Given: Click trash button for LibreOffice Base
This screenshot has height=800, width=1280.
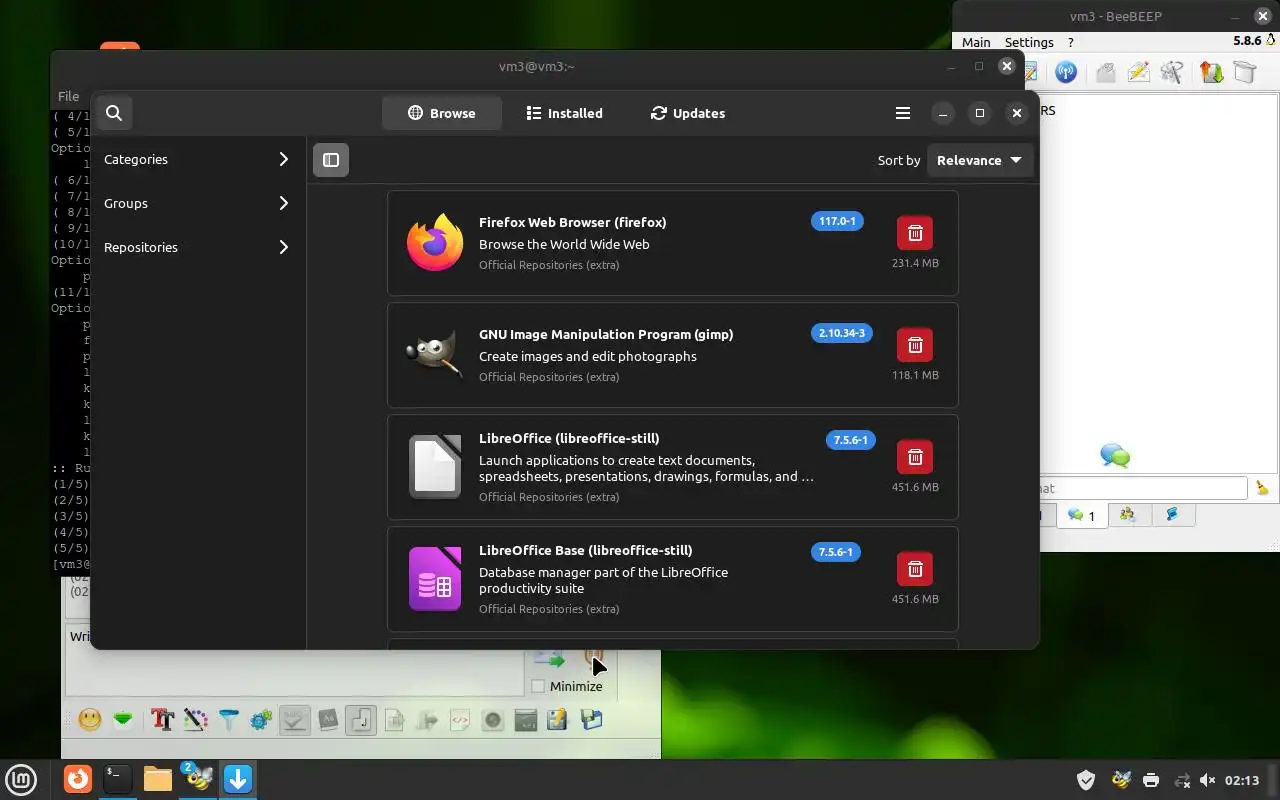Looking at the screenshot, I should (915, 569).
